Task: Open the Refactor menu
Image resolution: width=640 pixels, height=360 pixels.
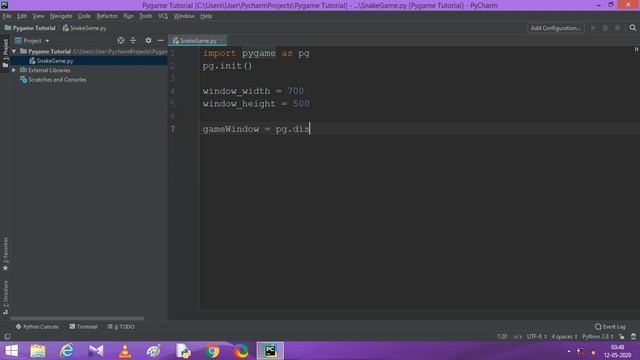Action: 107,16
